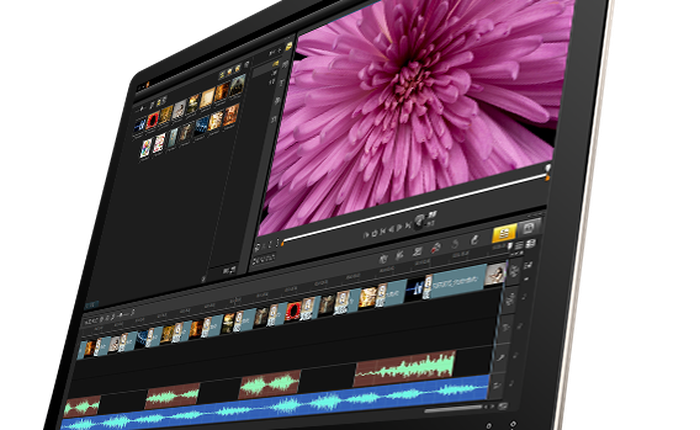Click the redo arrow in timeline toolbar
700x430 pixels.
tap(474, 240)
